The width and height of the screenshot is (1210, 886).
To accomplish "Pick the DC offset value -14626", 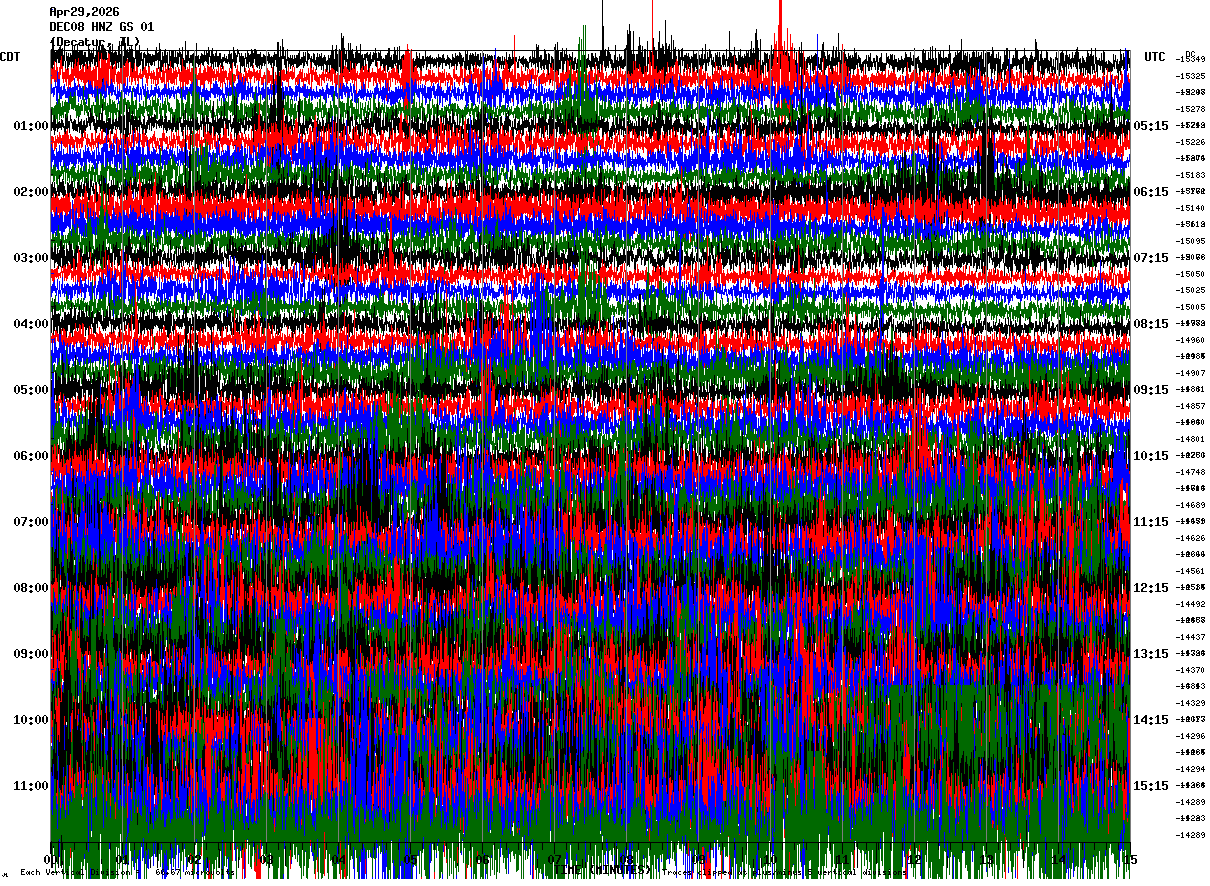I will [x=1190, y=538].
